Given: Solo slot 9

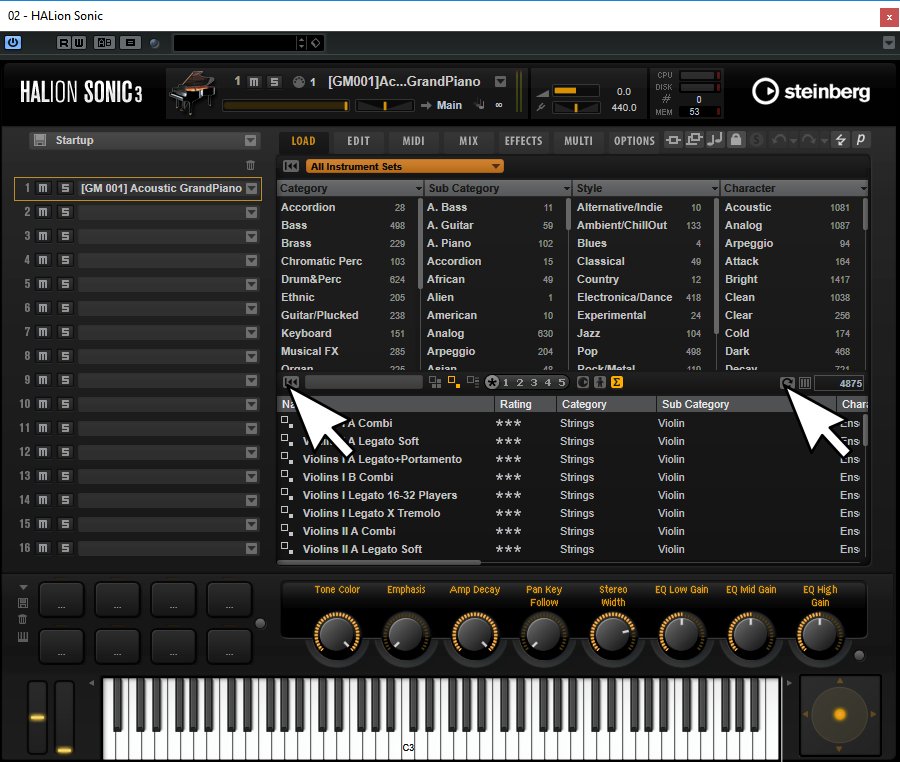Looking at the screenshot, I should pyautogui.click(x=65, y=380).
